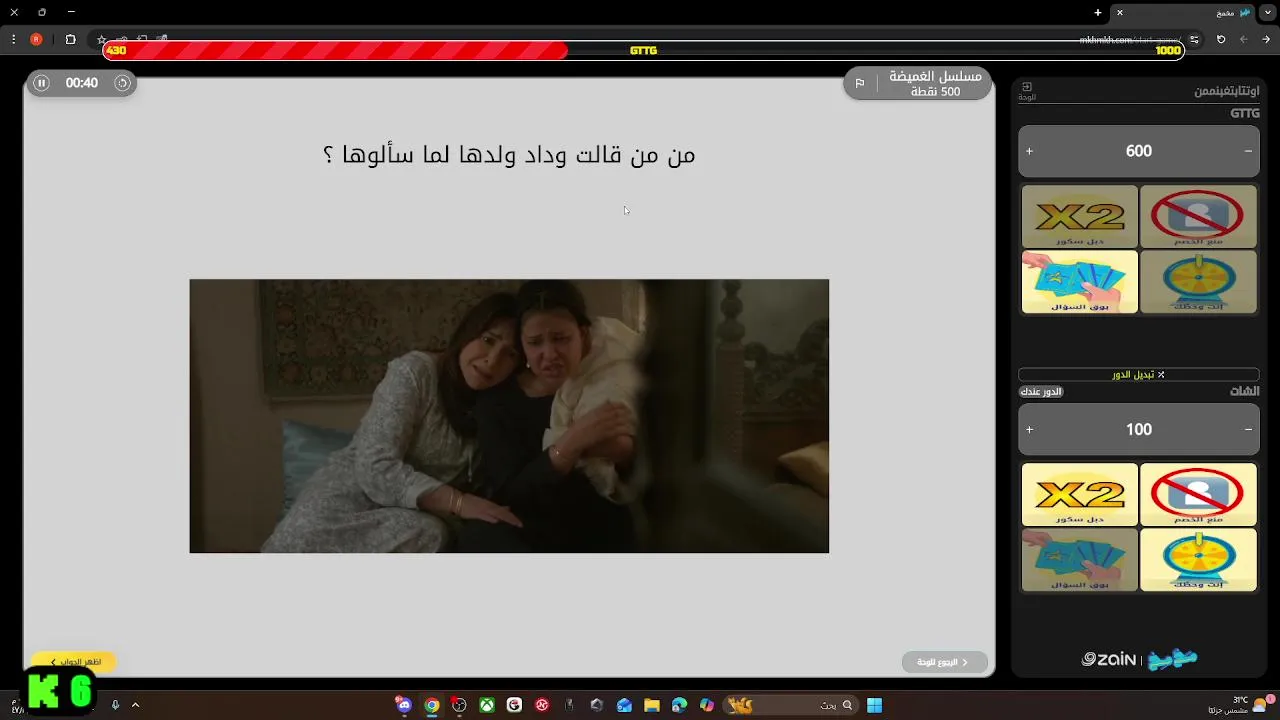Open a new browser tab
Image resolution: width=1280 pixels, height=720 pixels.
click(1098, 12)
